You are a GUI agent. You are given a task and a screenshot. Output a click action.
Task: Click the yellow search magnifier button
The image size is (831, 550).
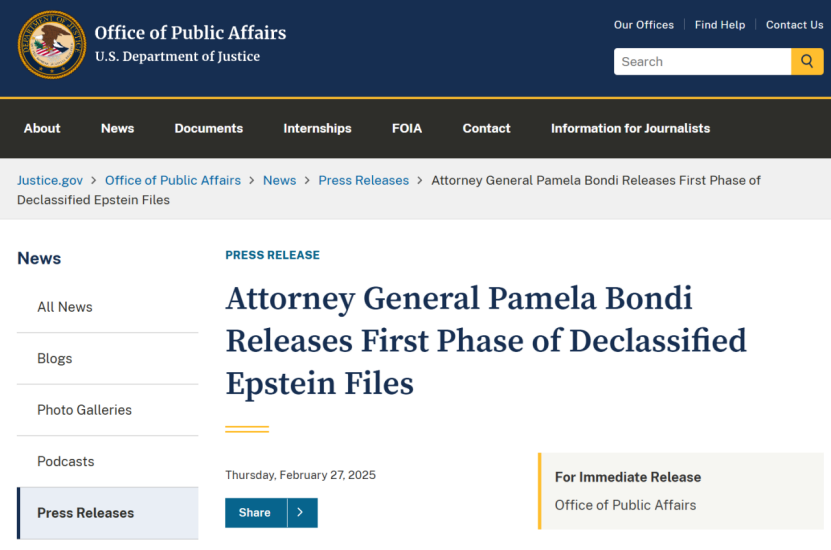[x=807, y=61]
